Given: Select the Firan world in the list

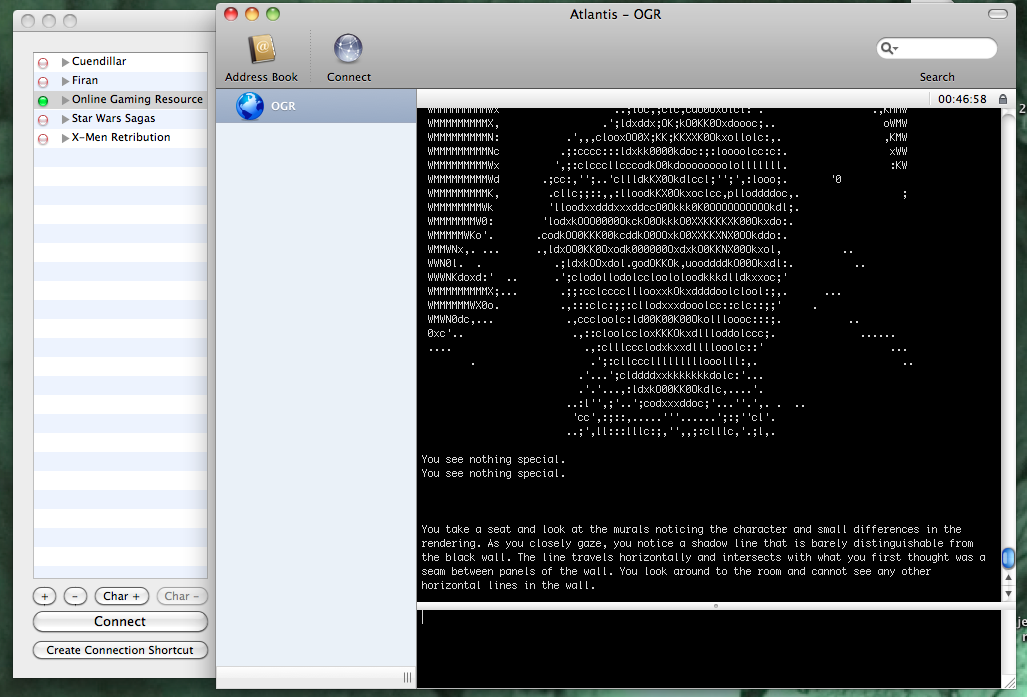Looking at the screenshot, I should (85, 81).
